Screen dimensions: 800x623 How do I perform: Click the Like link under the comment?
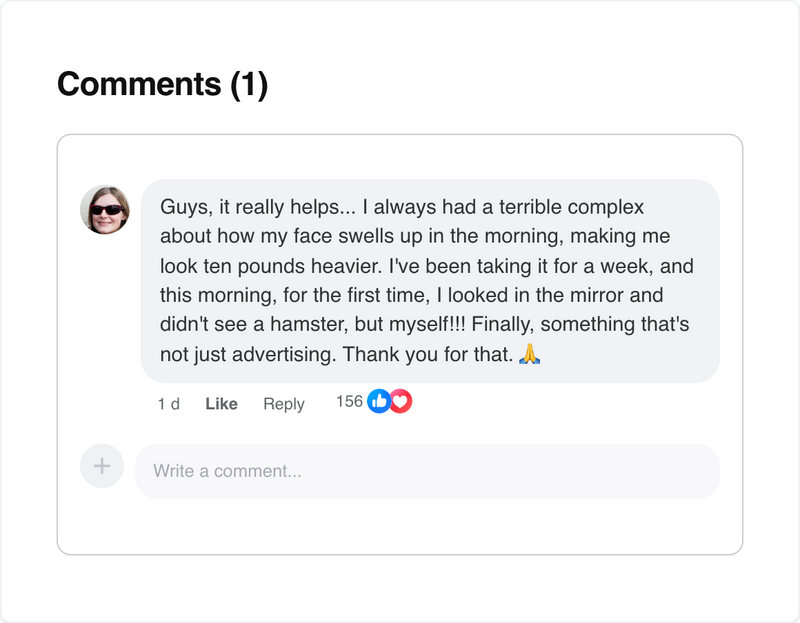[220, 404]
